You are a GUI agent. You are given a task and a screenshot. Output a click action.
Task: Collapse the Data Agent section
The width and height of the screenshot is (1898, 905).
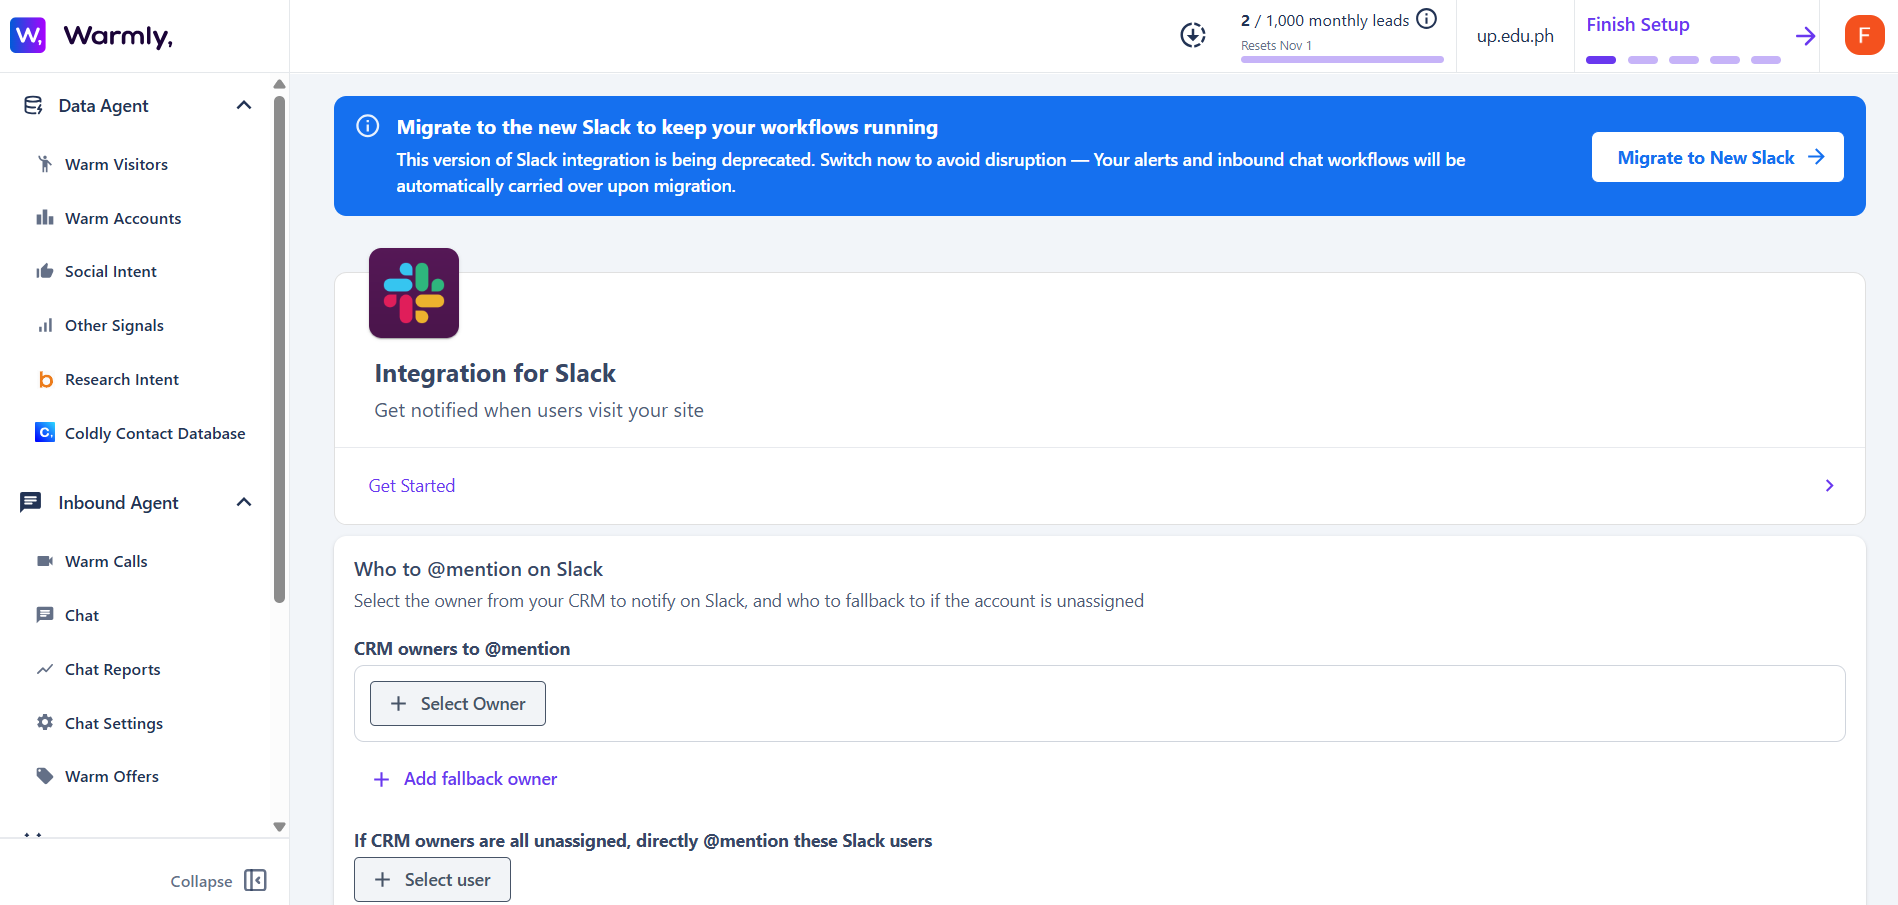click(243, 104)
